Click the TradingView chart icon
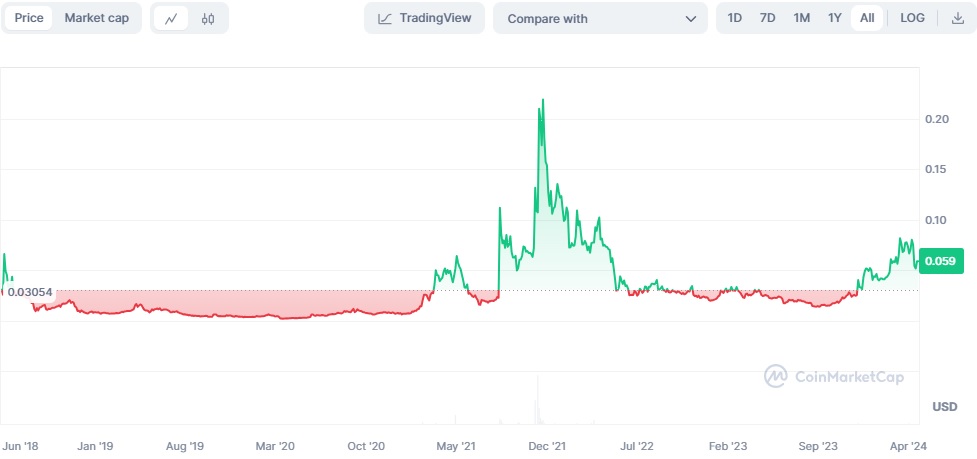 pos(385,19)
